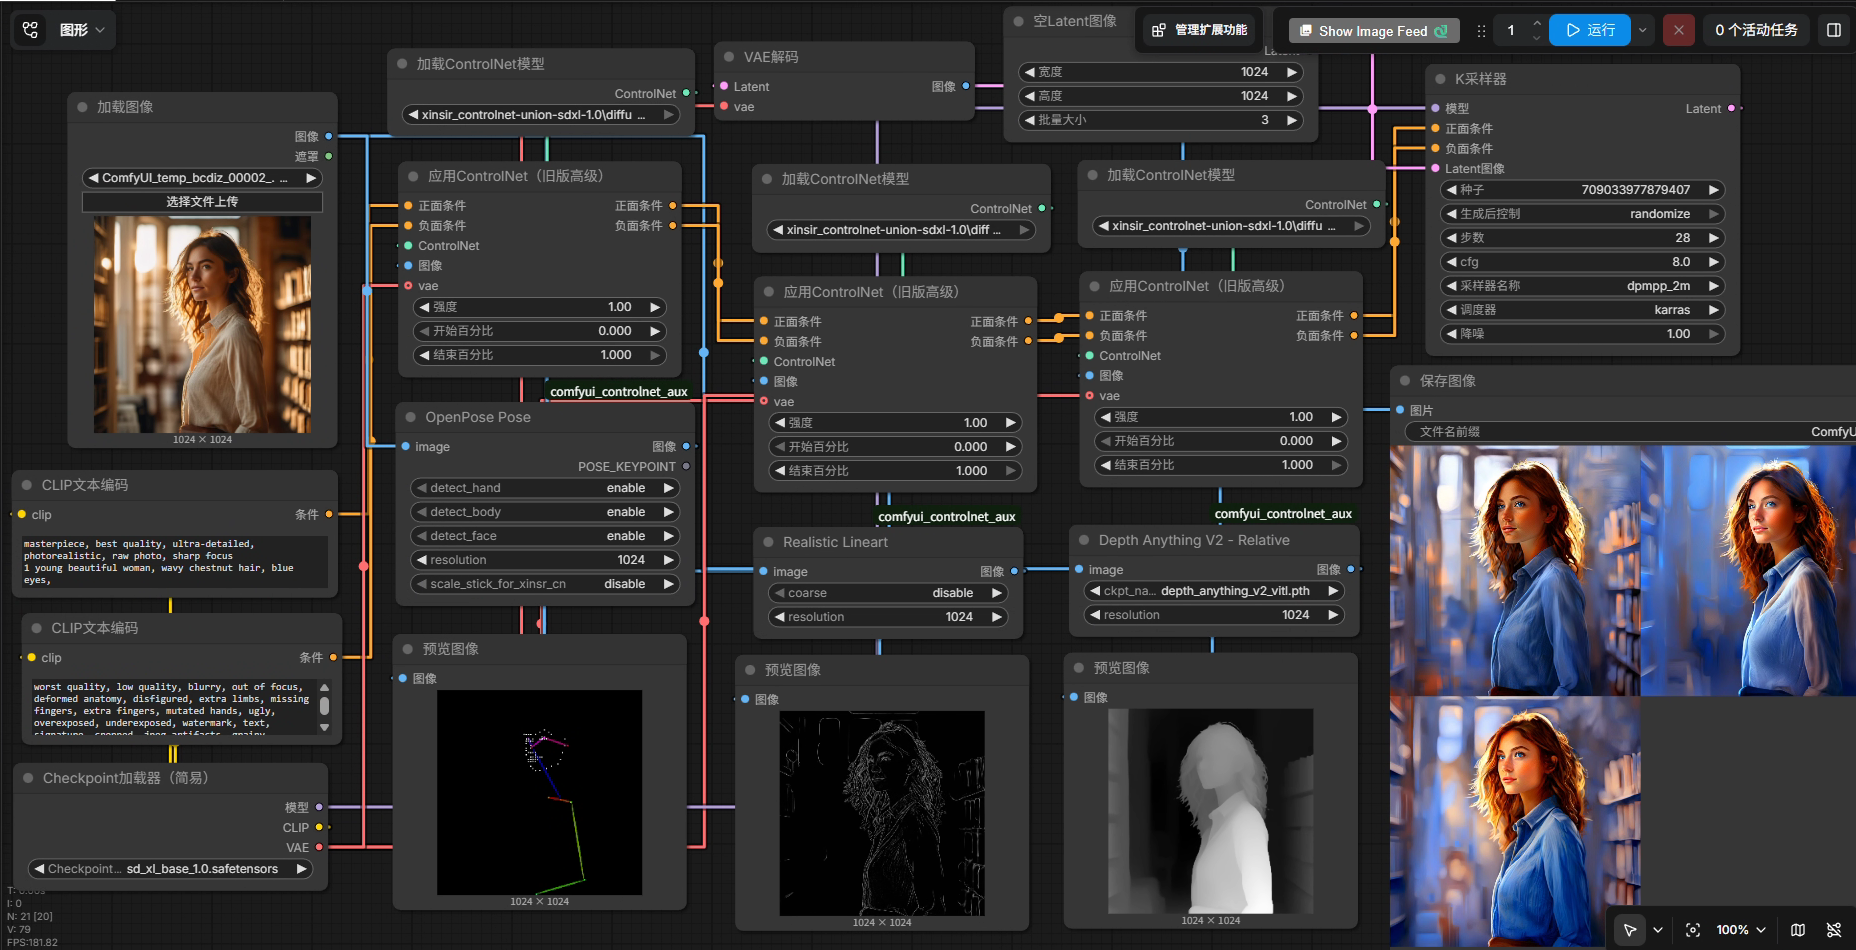Open the ComfyUI_temp image file dropdown
Screen dimensions: 1856x950
[x=202, y=178]
